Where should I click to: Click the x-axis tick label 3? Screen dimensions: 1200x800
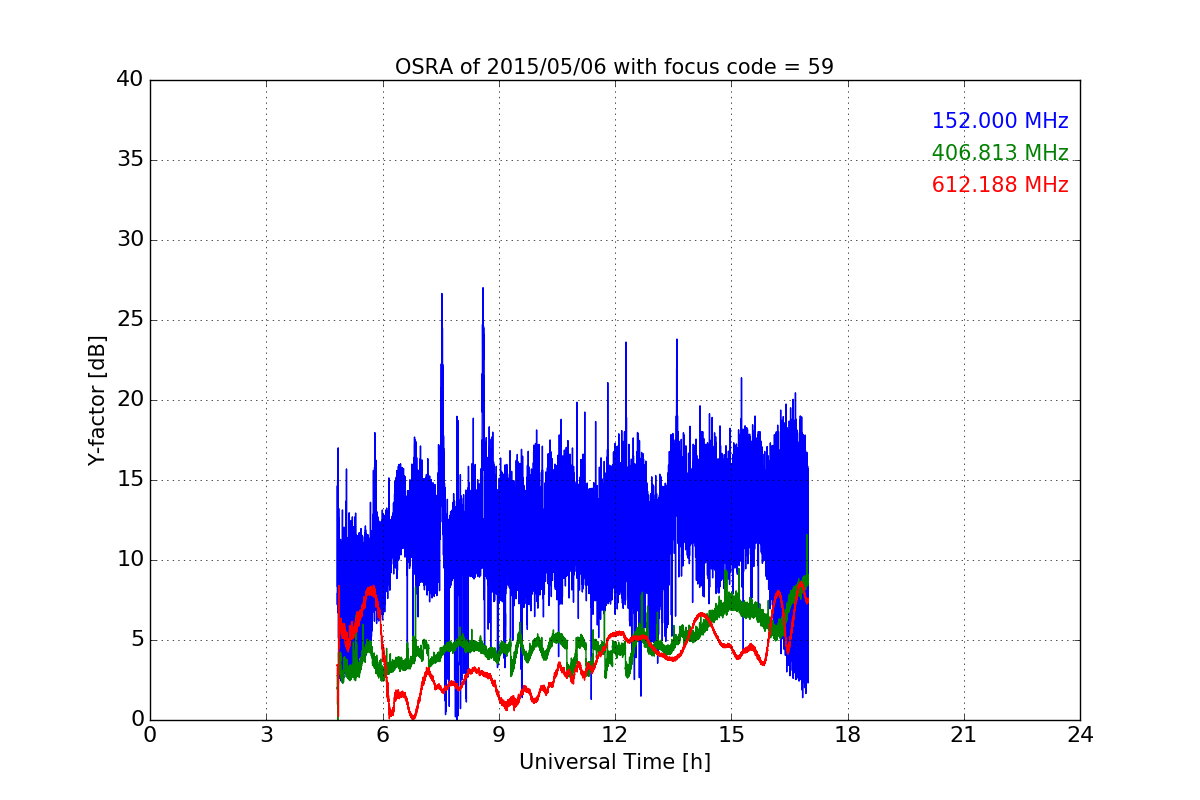[266, 735]
